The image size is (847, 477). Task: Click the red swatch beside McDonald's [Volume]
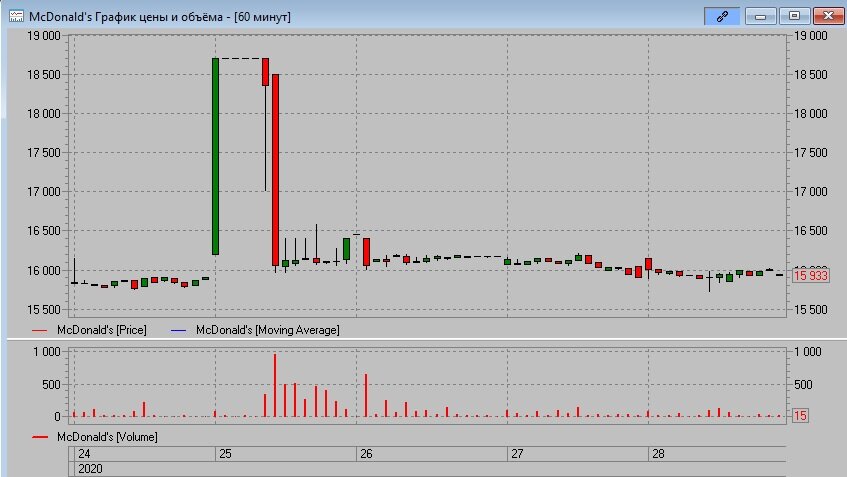pyautogui.click(x=40, y=437)
